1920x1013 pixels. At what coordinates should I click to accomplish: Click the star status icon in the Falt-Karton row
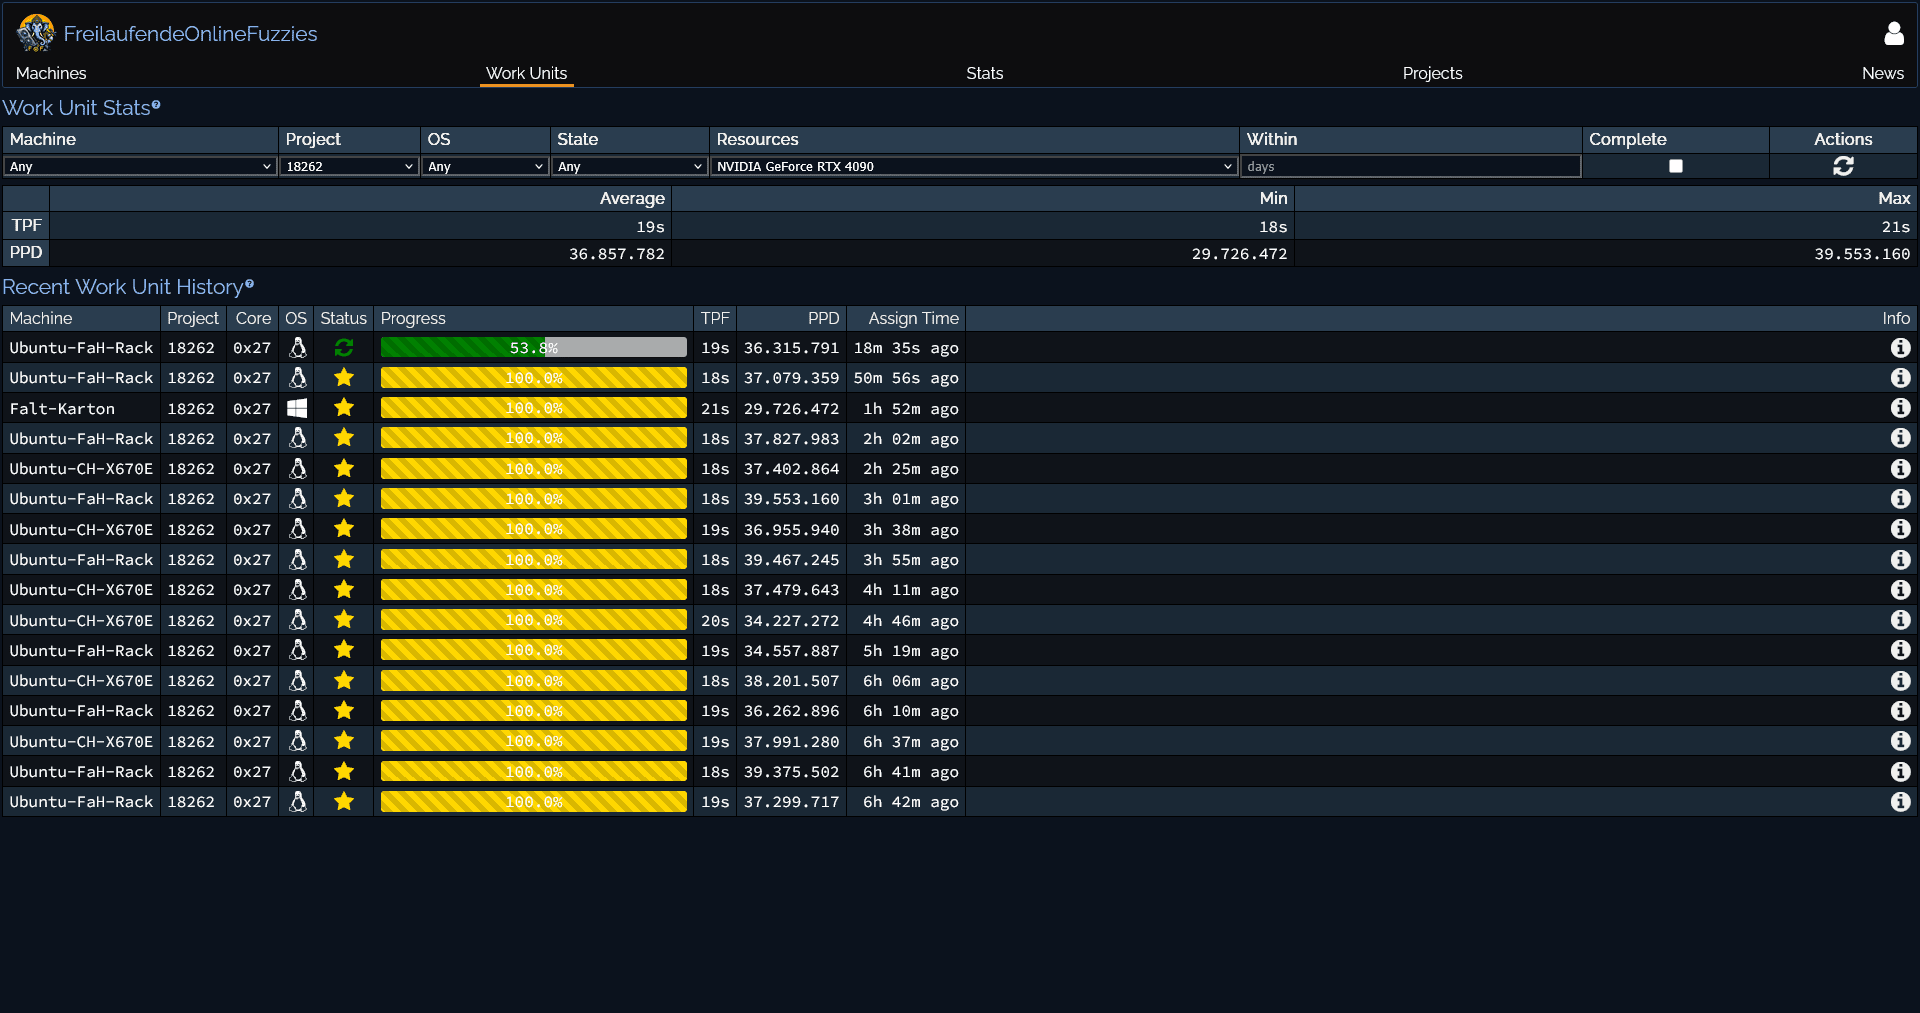tap(344, 408)
